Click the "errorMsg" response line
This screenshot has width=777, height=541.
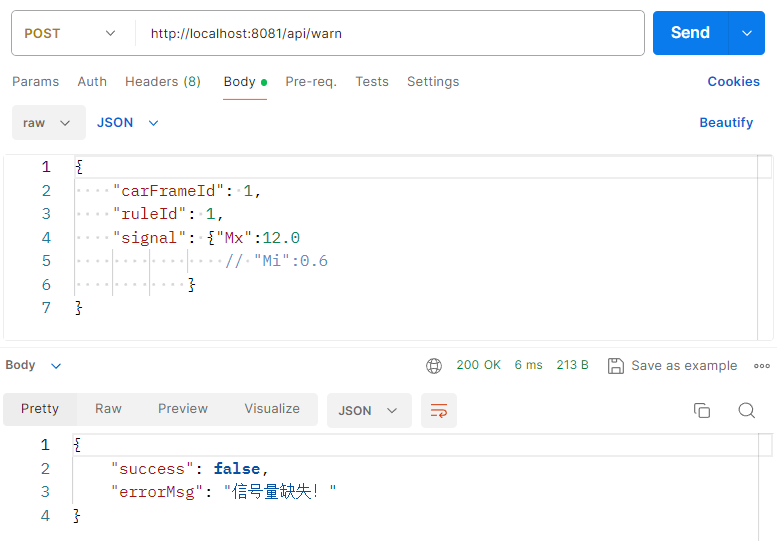point(223,491)
